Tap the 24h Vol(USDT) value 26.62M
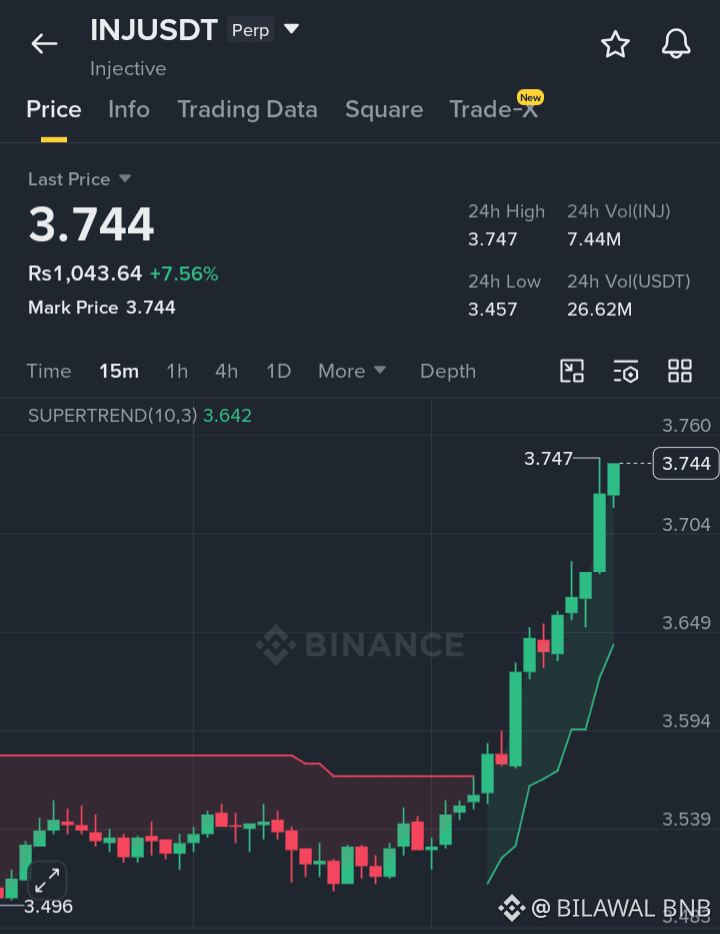This screenshot has height=934, width=720. pyautogui.click(x=599, y=310)
